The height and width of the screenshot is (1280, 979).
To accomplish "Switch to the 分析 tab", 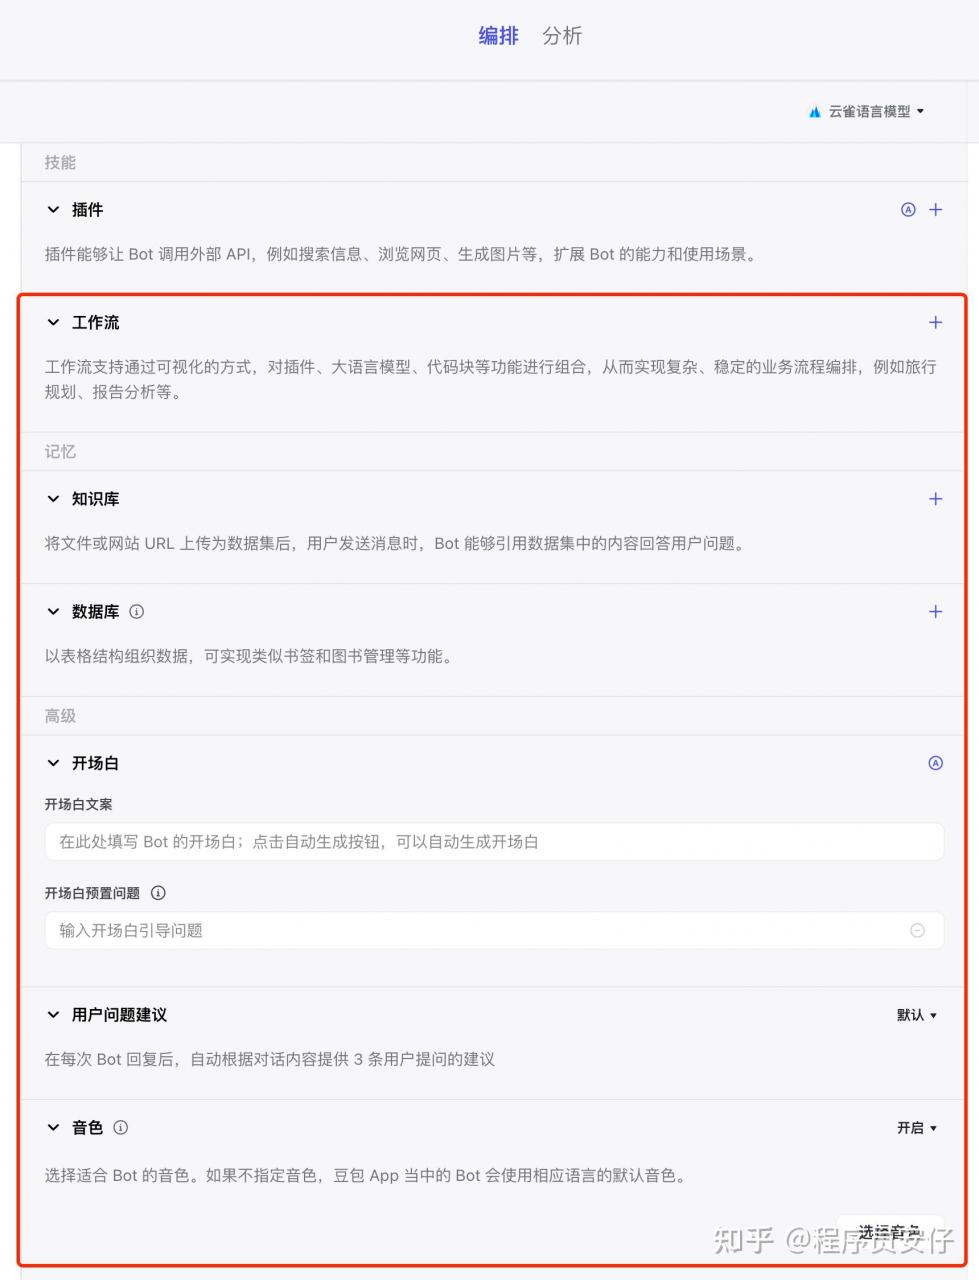I will coord(562,36).
